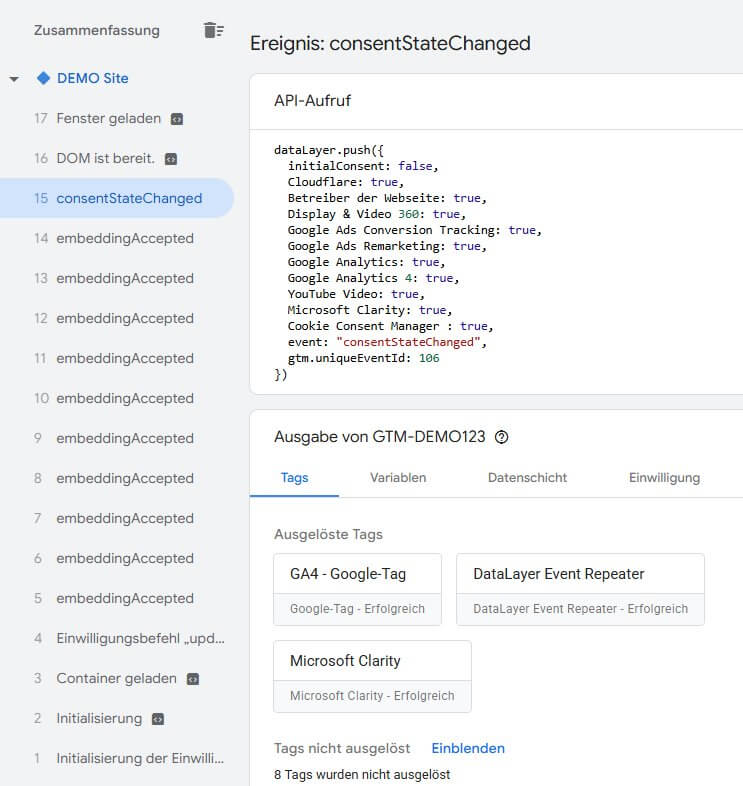Image resolution: width=743 pixels, height=786 pixels.
Task: Click the YouTube Video: true code line
Action: 356,294
